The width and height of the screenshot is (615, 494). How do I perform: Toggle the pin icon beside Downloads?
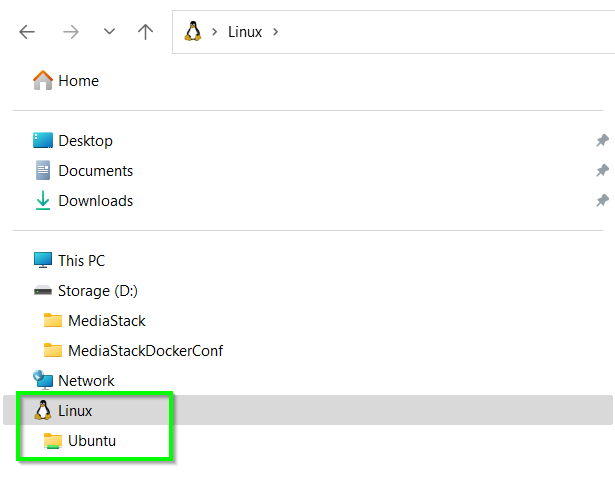(x=602, y=201)
